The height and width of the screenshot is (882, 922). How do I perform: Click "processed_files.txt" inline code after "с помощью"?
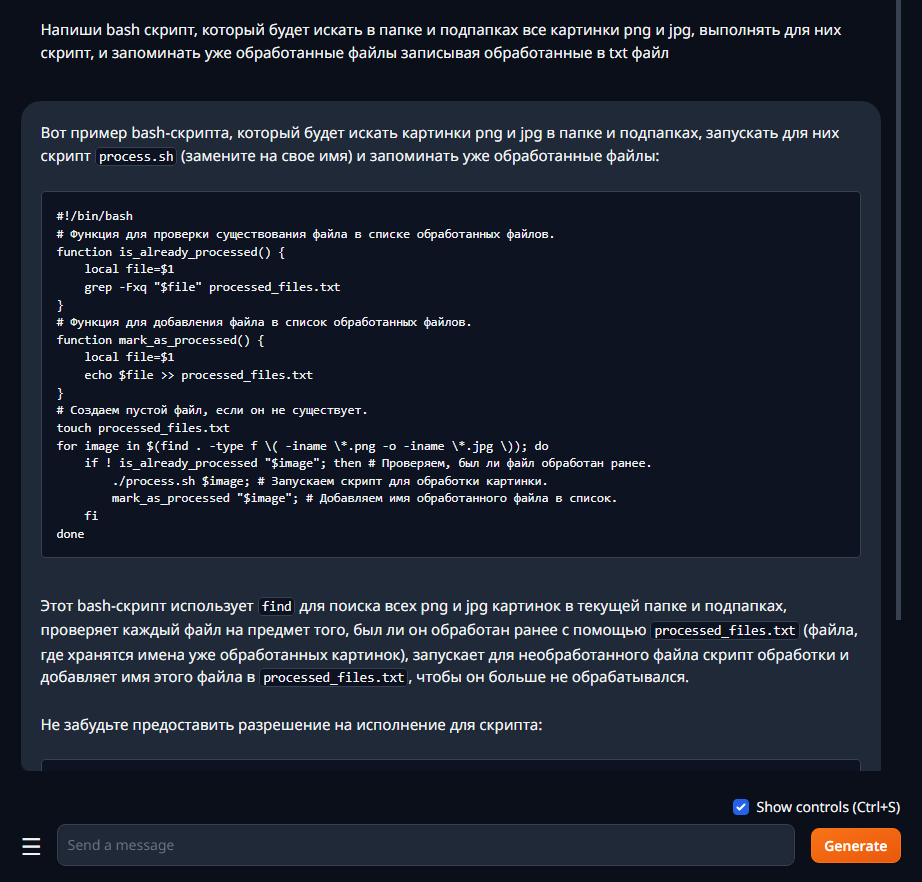[x=725, y=631]
